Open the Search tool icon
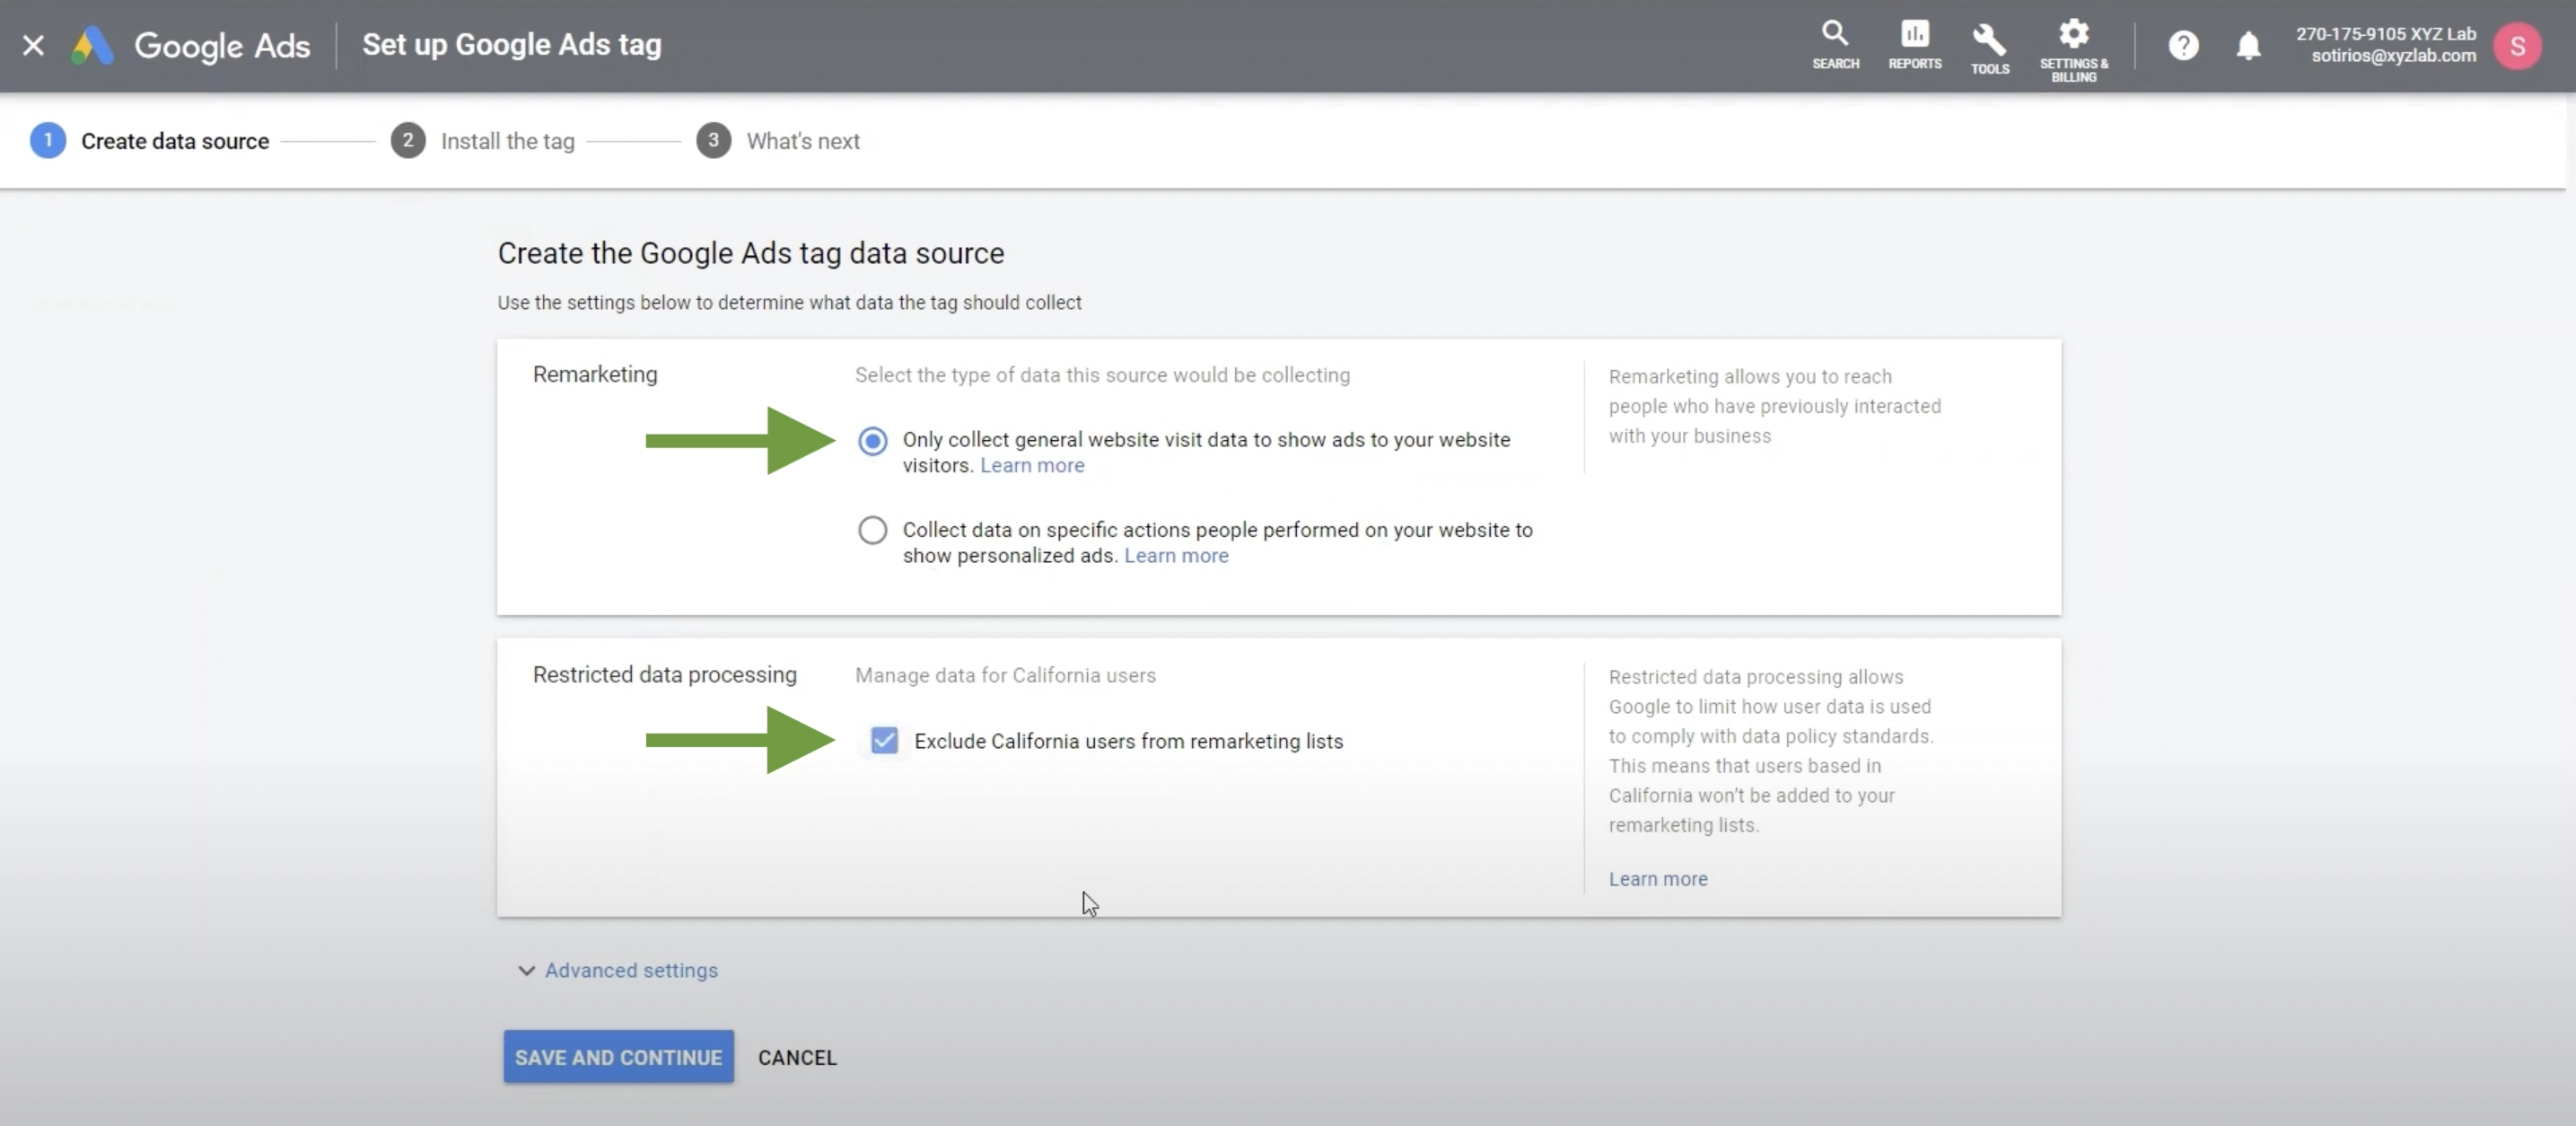2576x1126 pixels. (x=1835, y=45)
